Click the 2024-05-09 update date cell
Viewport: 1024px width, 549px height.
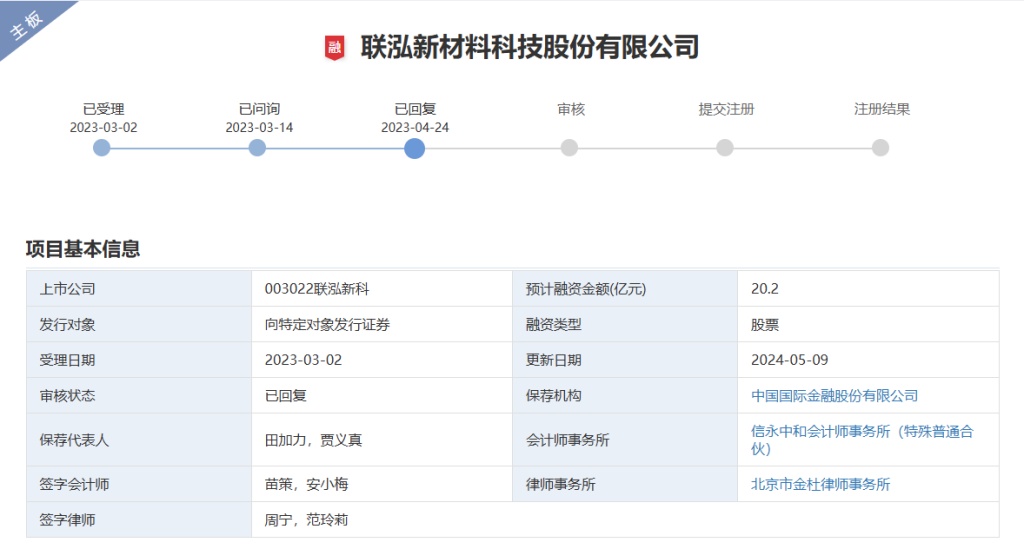789,360
